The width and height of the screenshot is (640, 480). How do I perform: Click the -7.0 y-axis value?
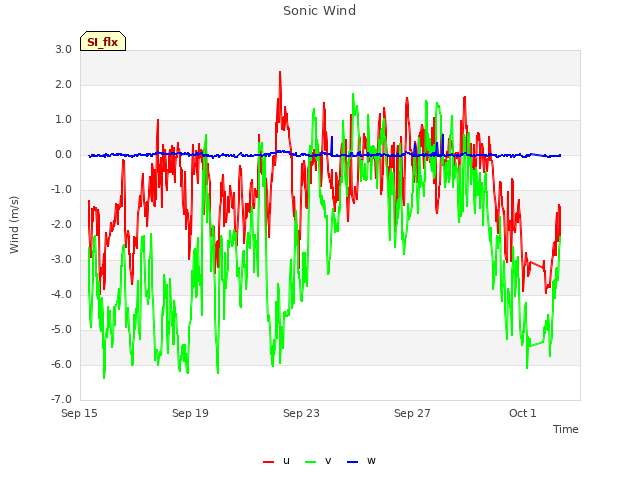point(62,399)
